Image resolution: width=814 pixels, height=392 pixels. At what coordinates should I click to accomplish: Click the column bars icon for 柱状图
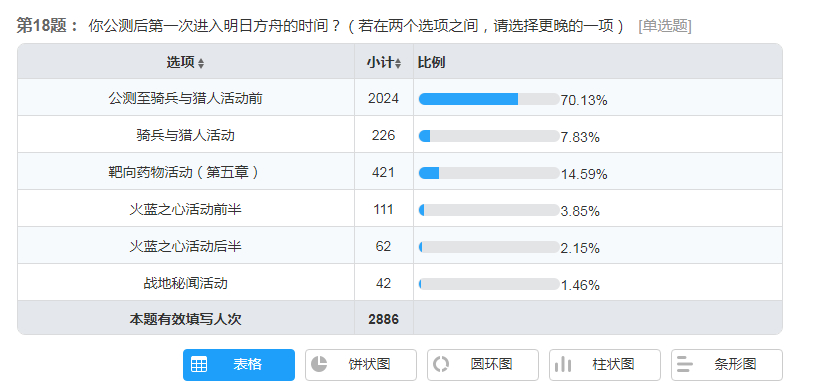pyautogui.click(x=563, y=364)
